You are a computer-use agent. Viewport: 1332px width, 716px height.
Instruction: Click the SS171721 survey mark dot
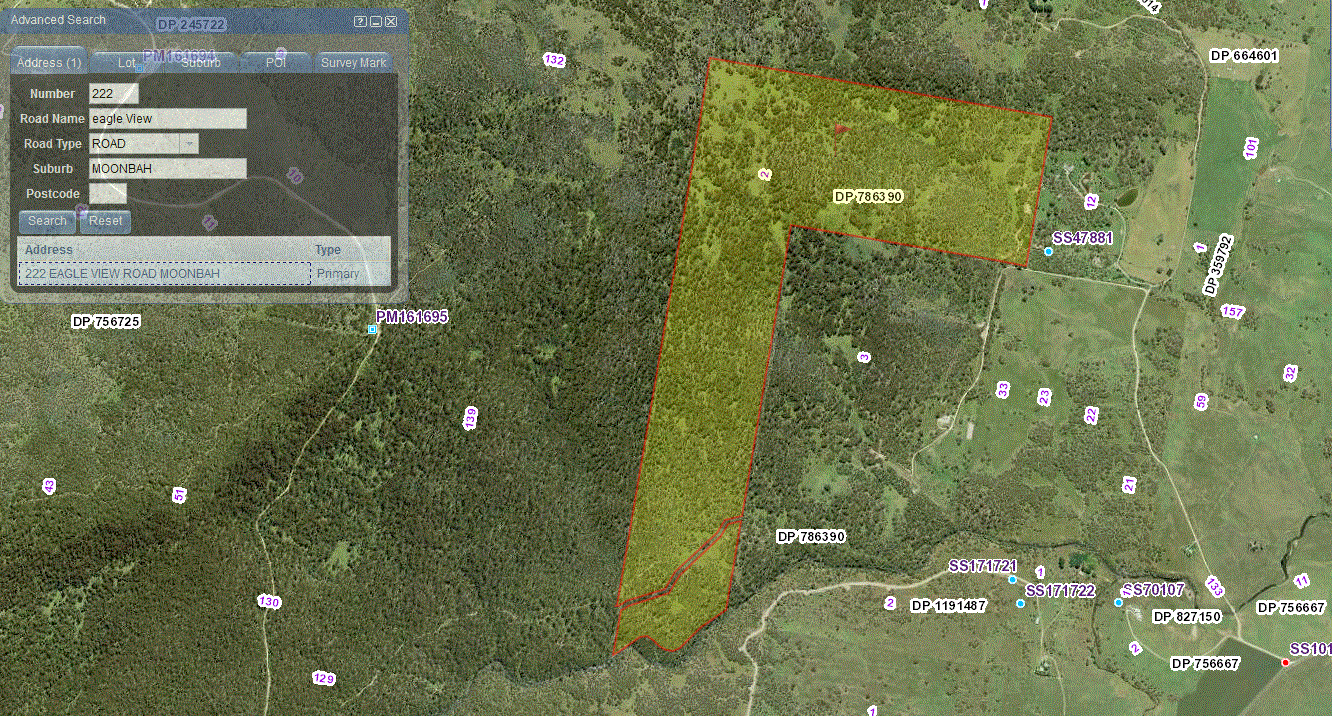(1012, 580)
